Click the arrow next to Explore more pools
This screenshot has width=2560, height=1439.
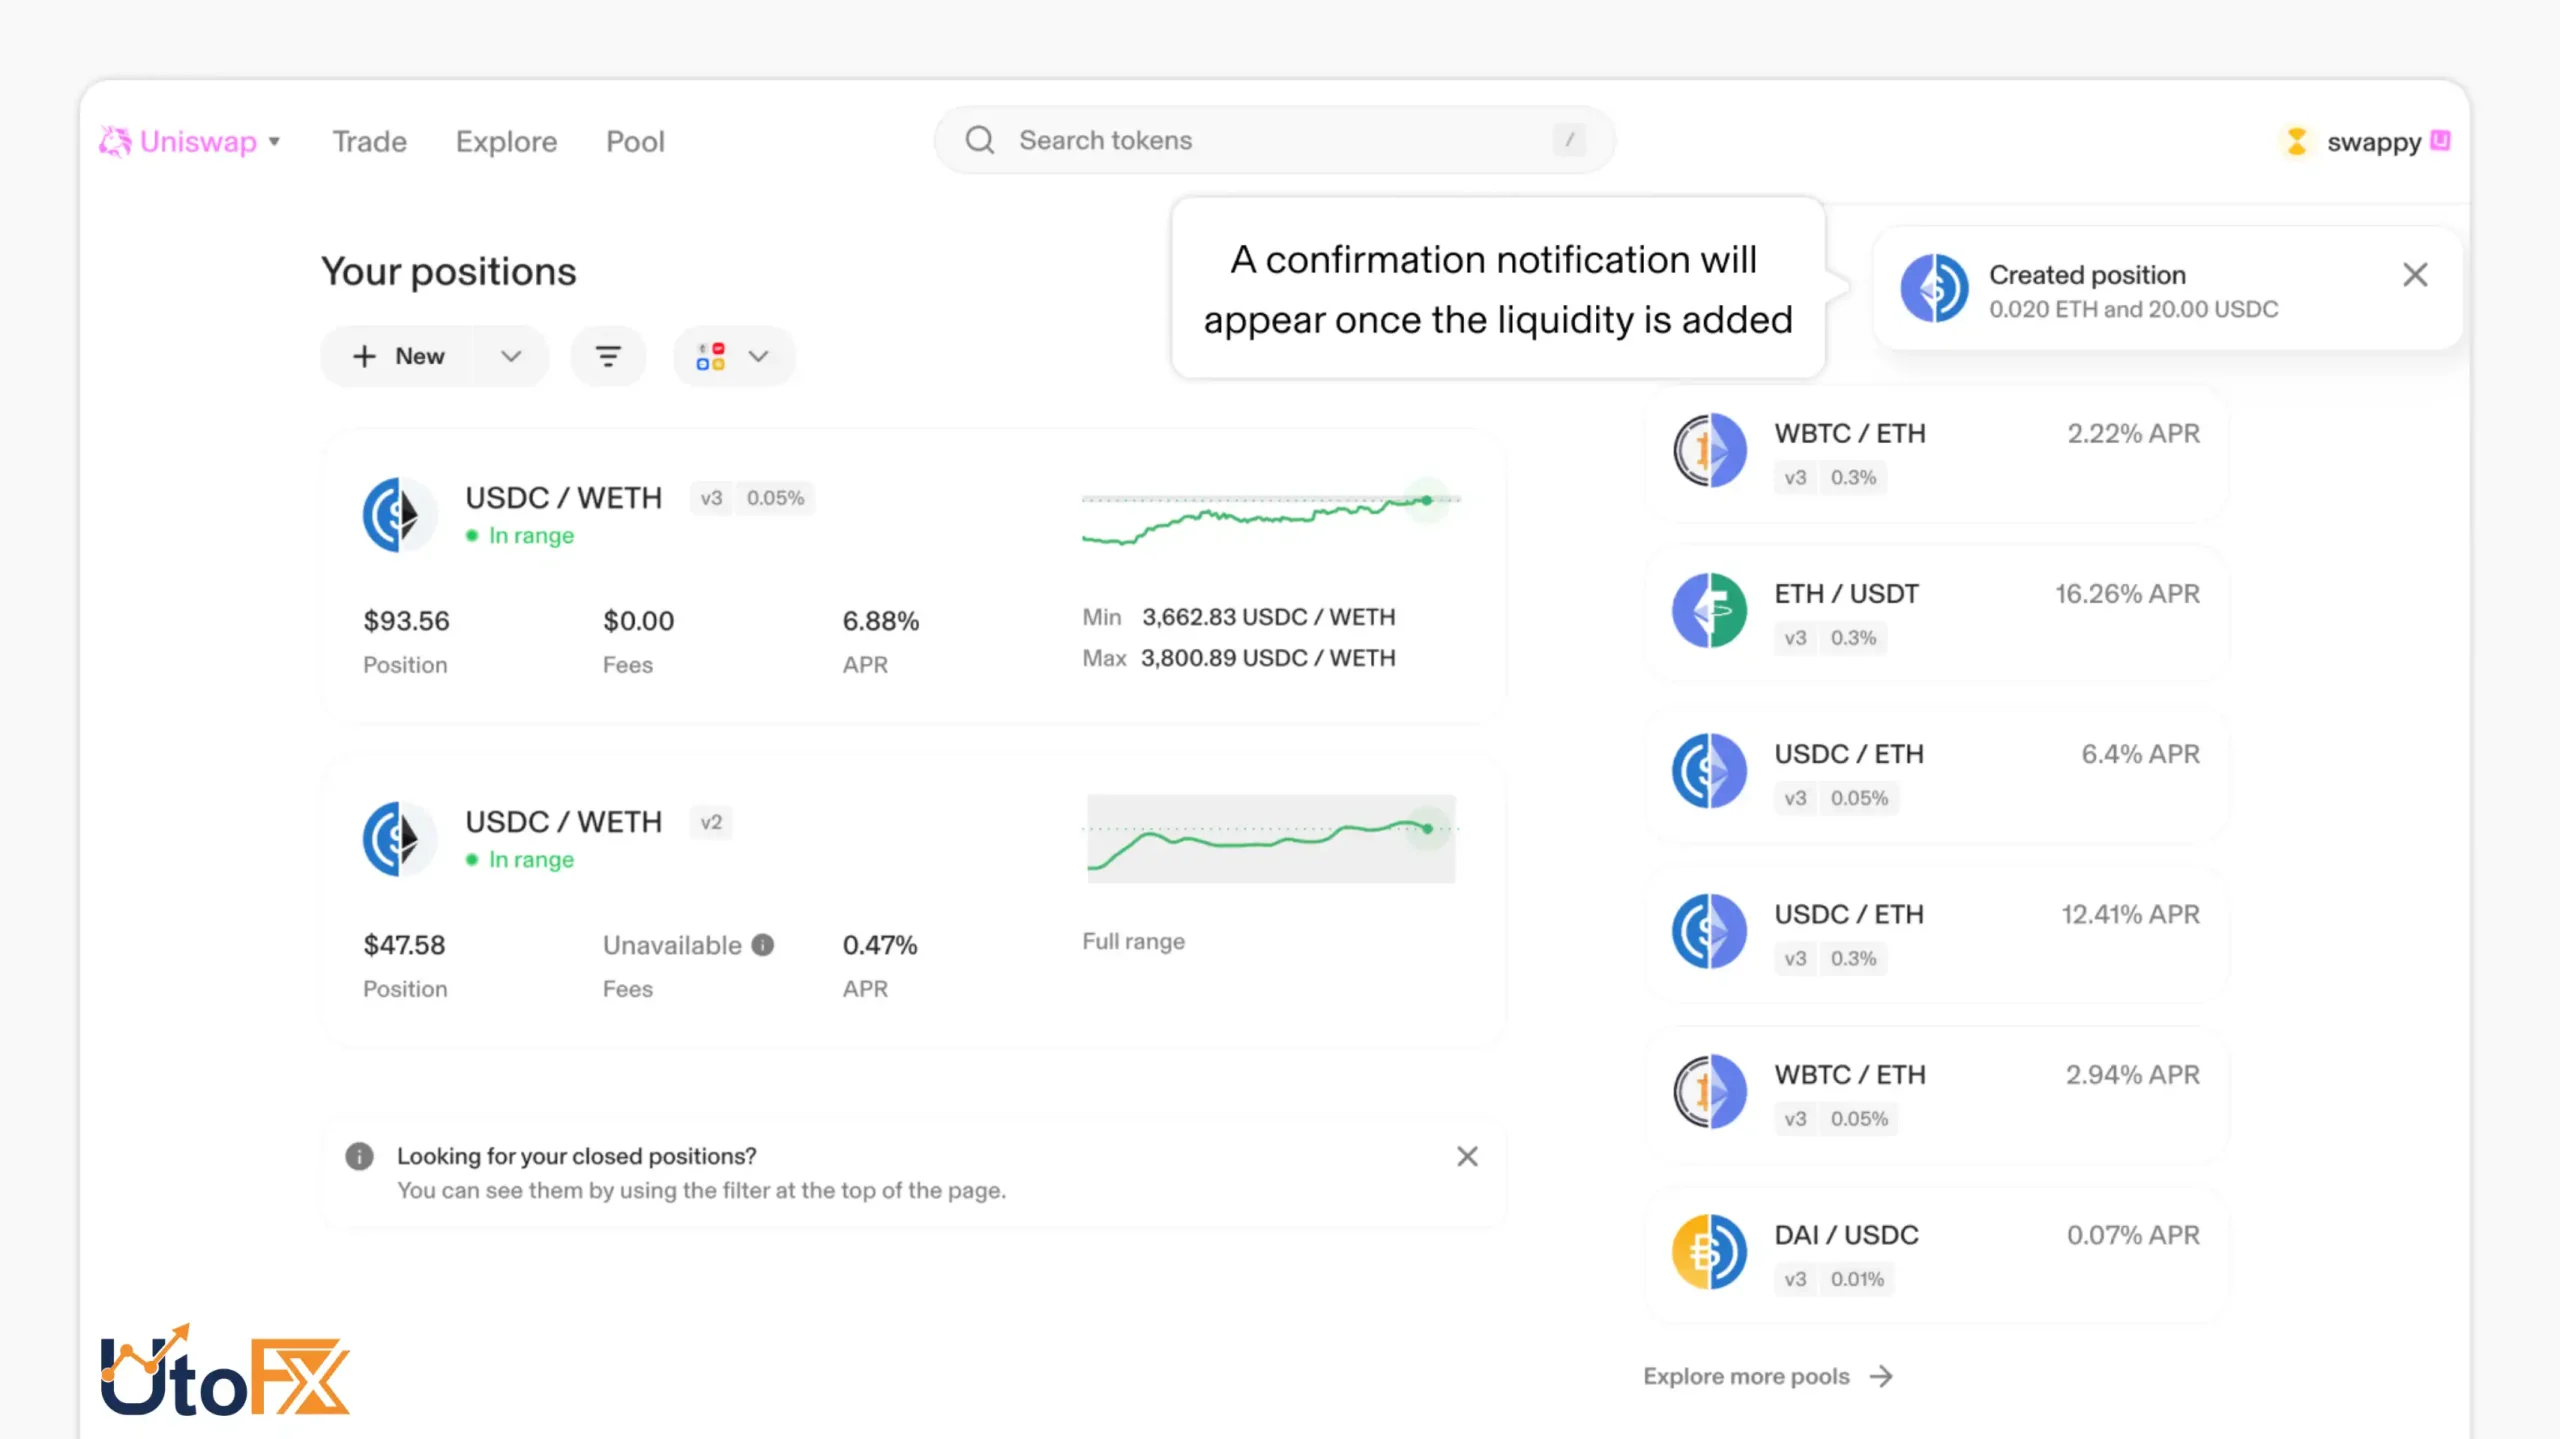coord(1881,1377)
